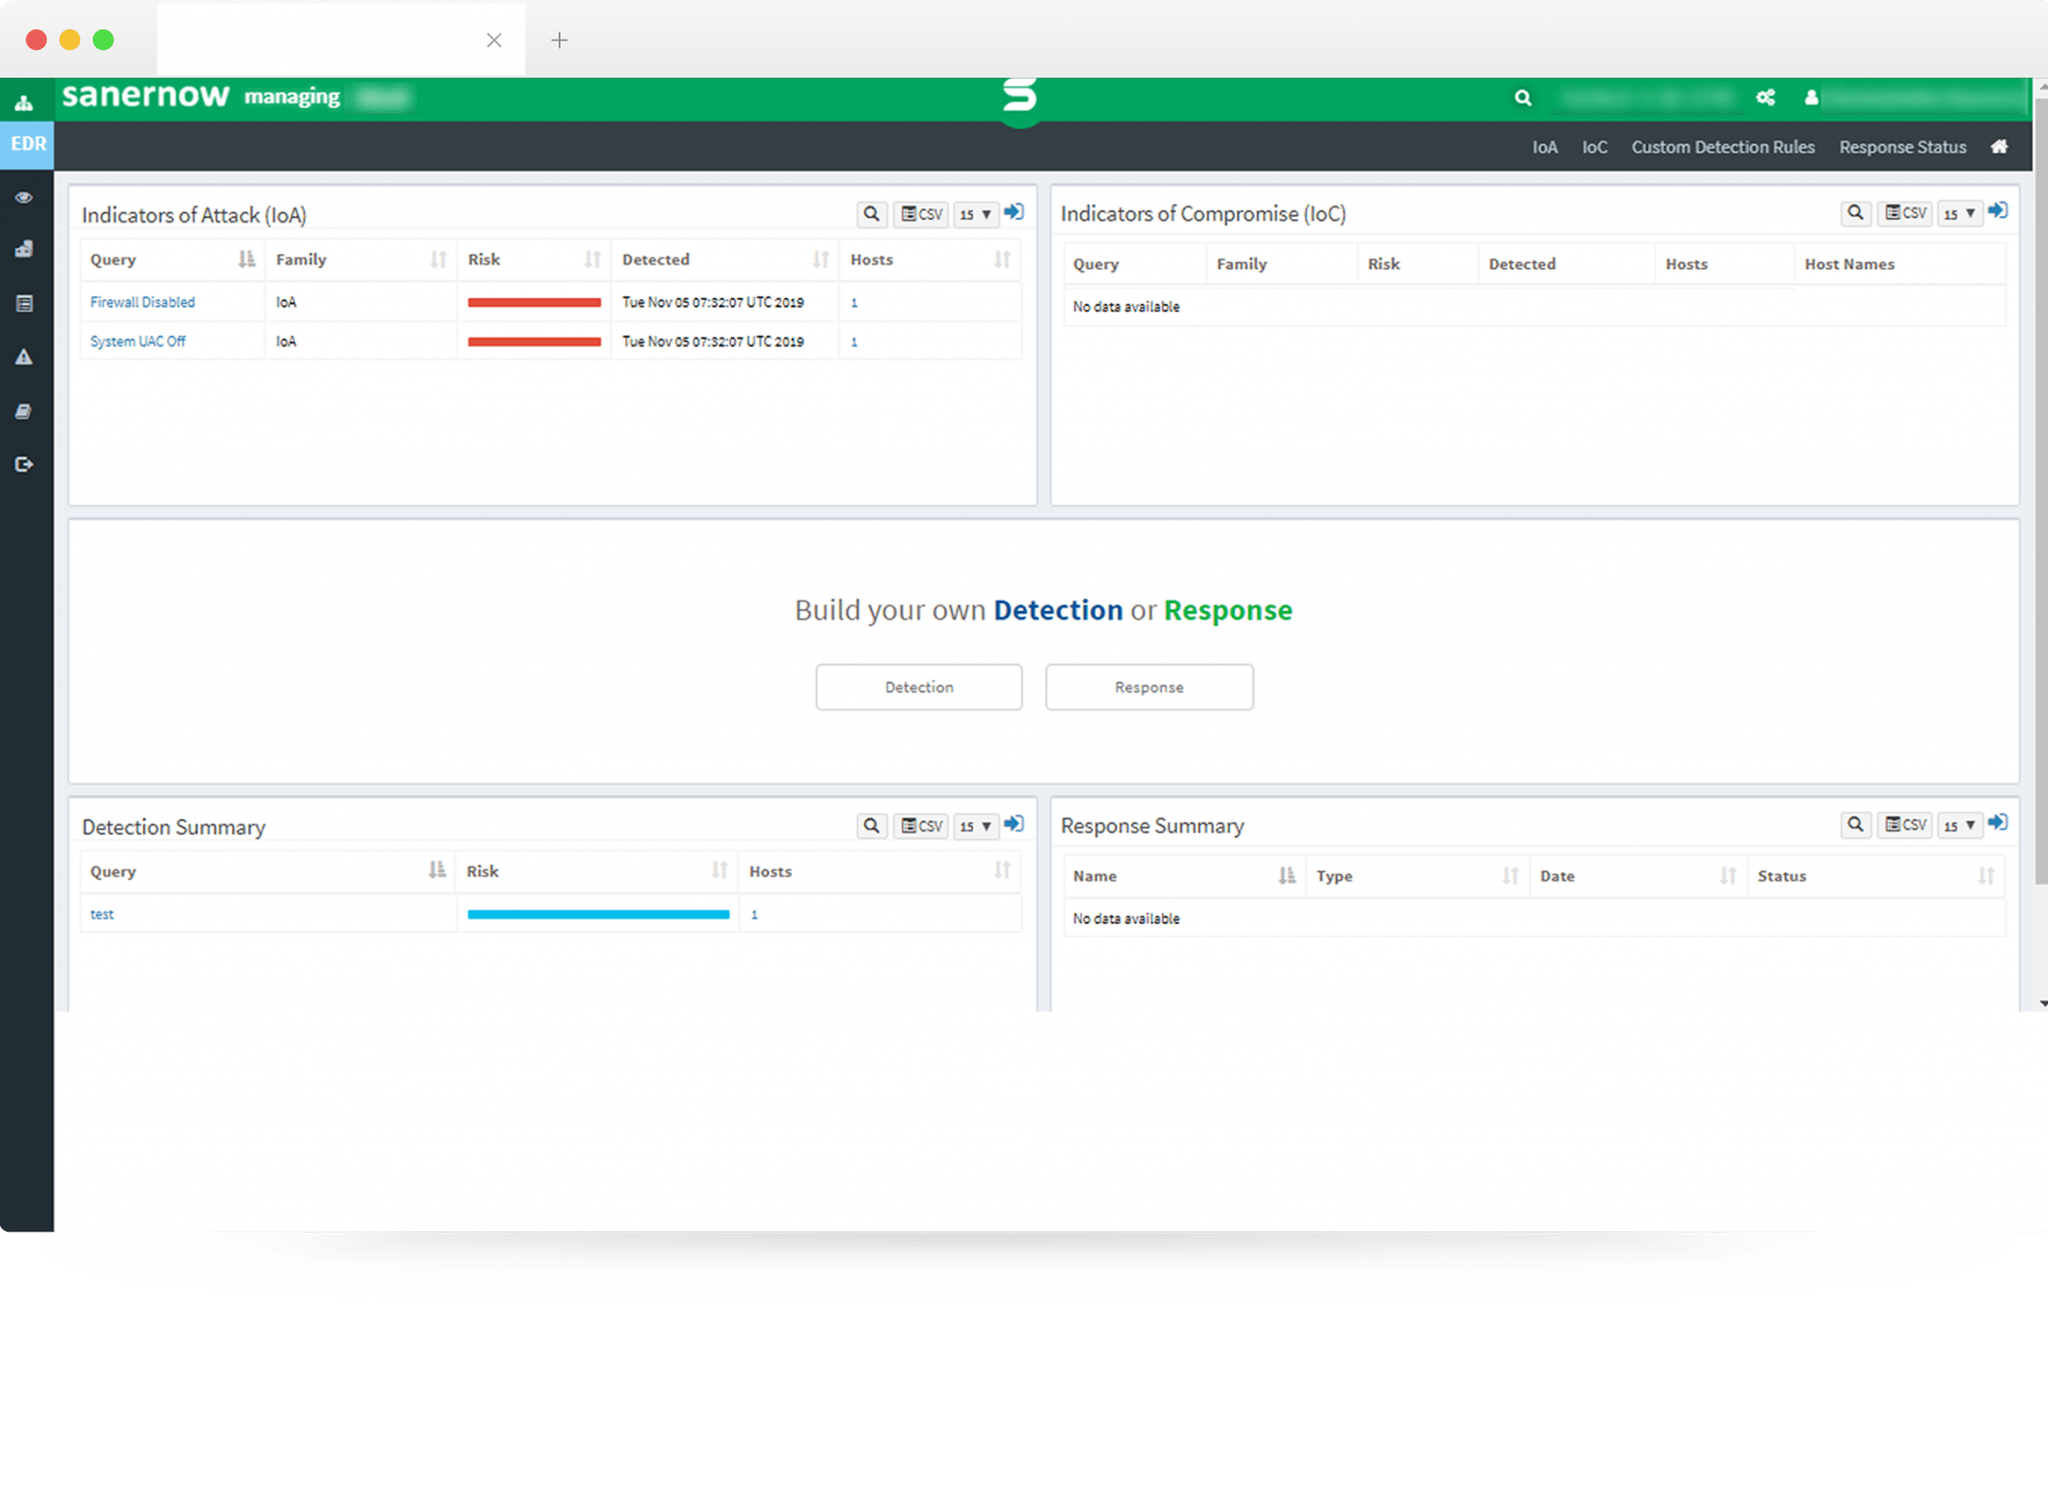The image size is (2048, 1512).
Task: Open the warning alerts sidebar icon
Action: click(x=24, y=357)
